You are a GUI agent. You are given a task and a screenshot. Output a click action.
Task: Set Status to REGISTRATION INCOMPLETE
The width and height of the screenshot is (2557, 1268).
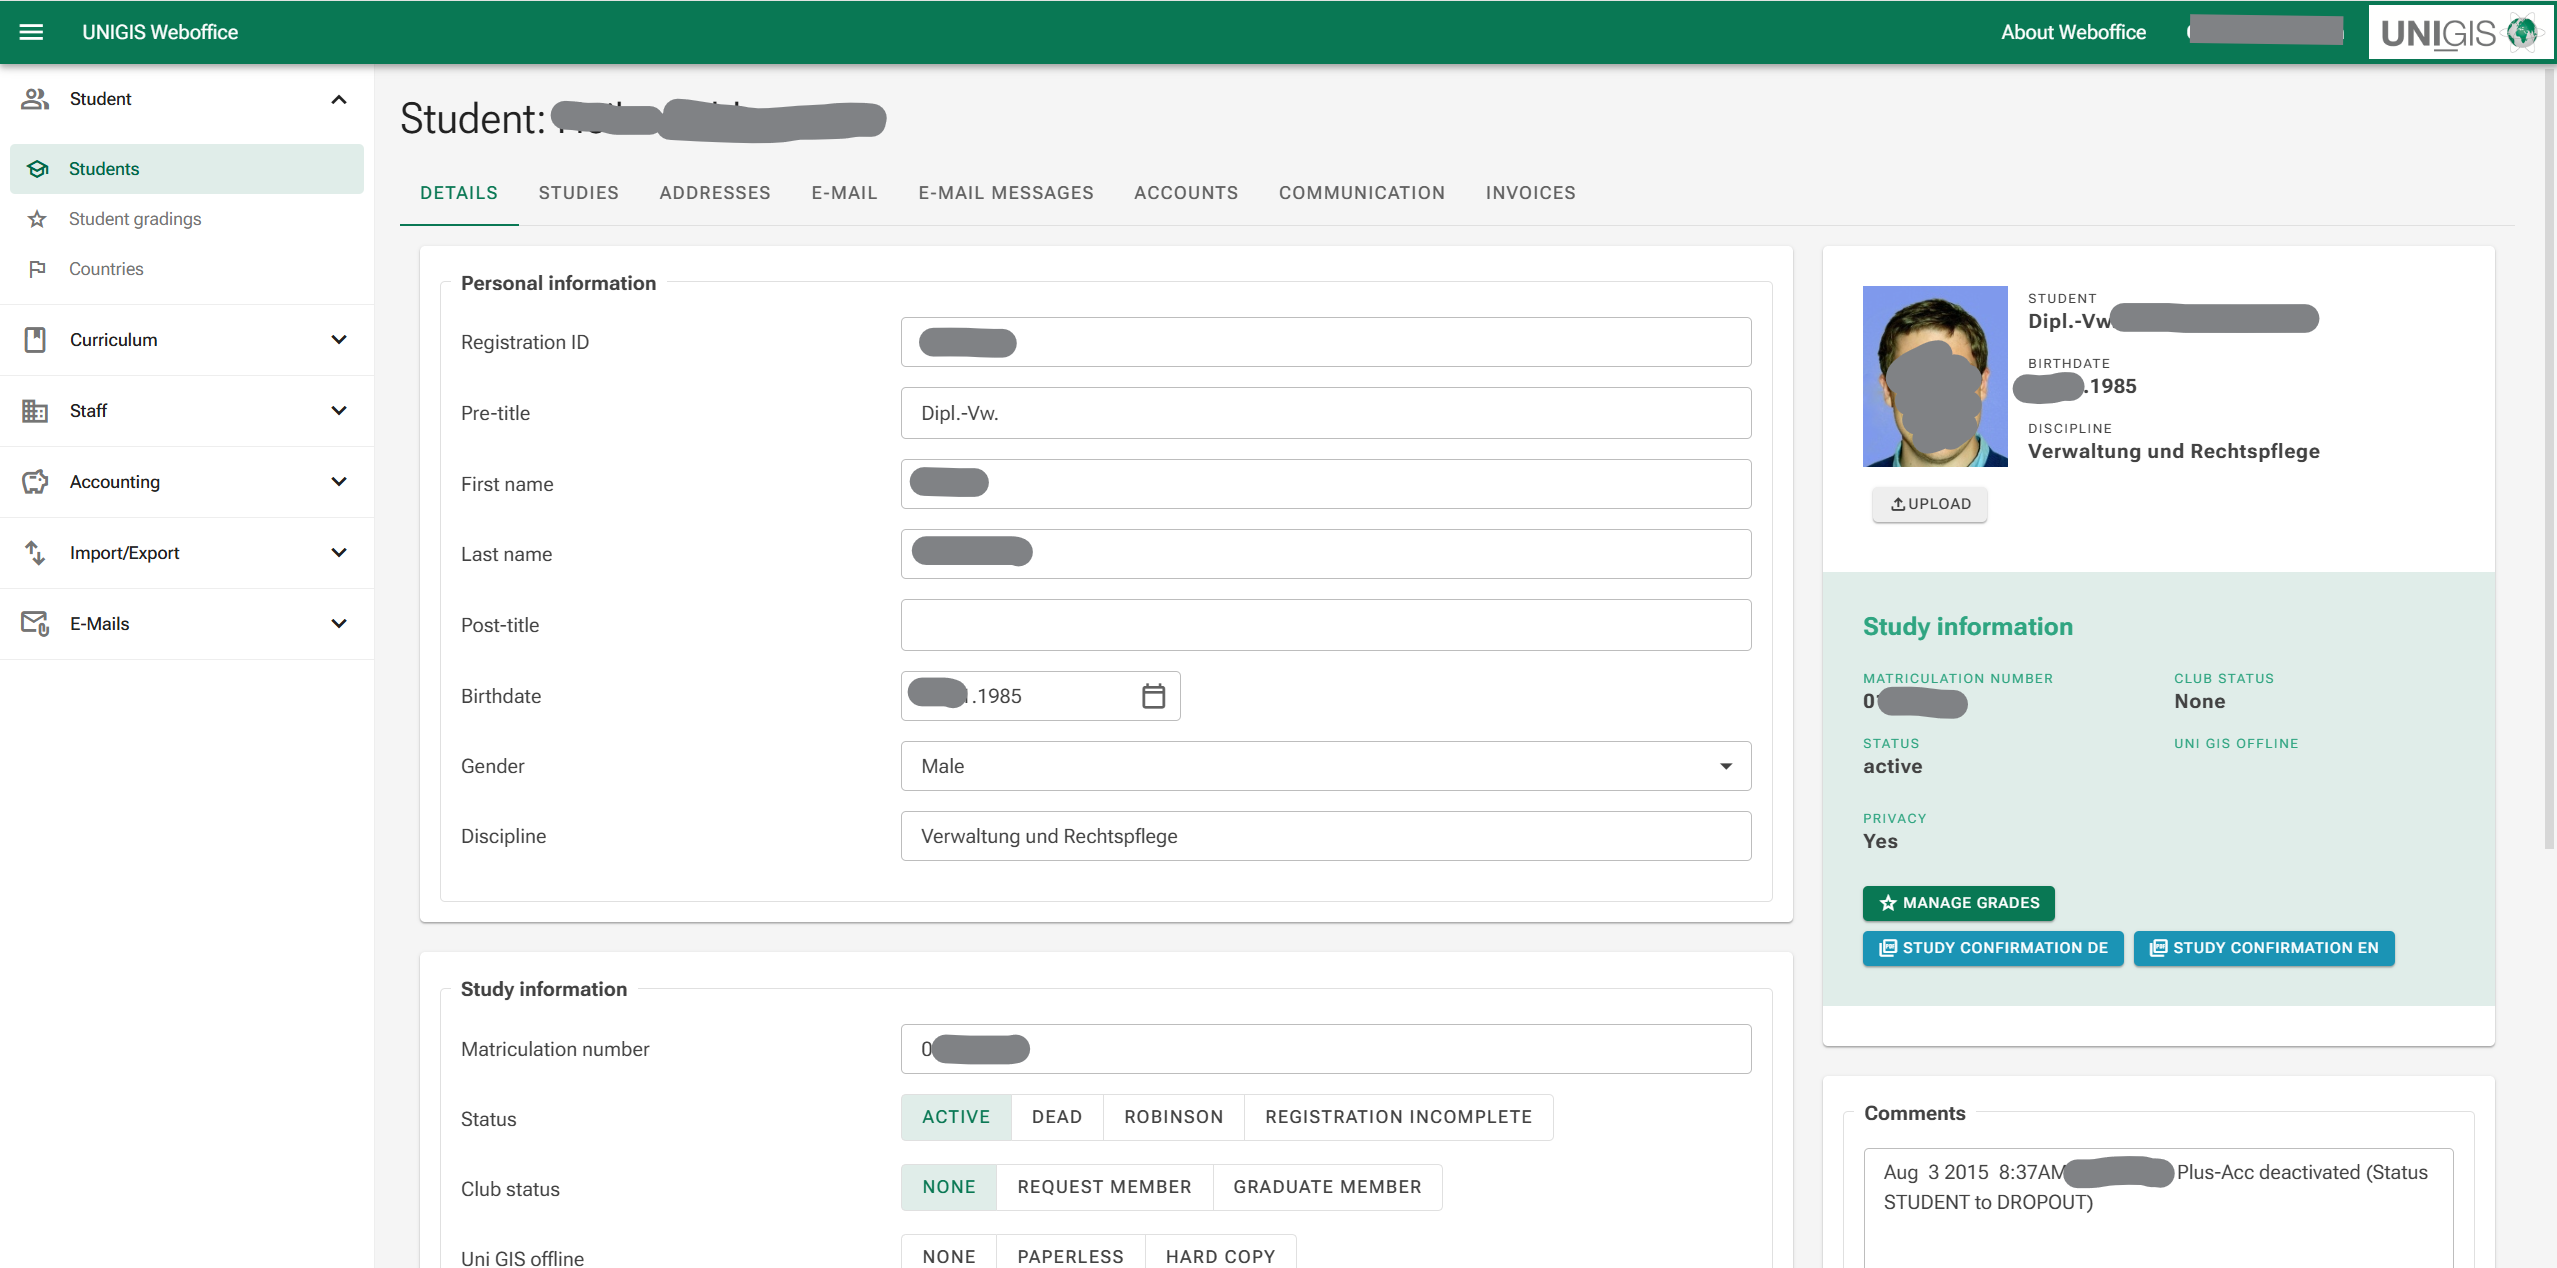tap(1399, 1117)
